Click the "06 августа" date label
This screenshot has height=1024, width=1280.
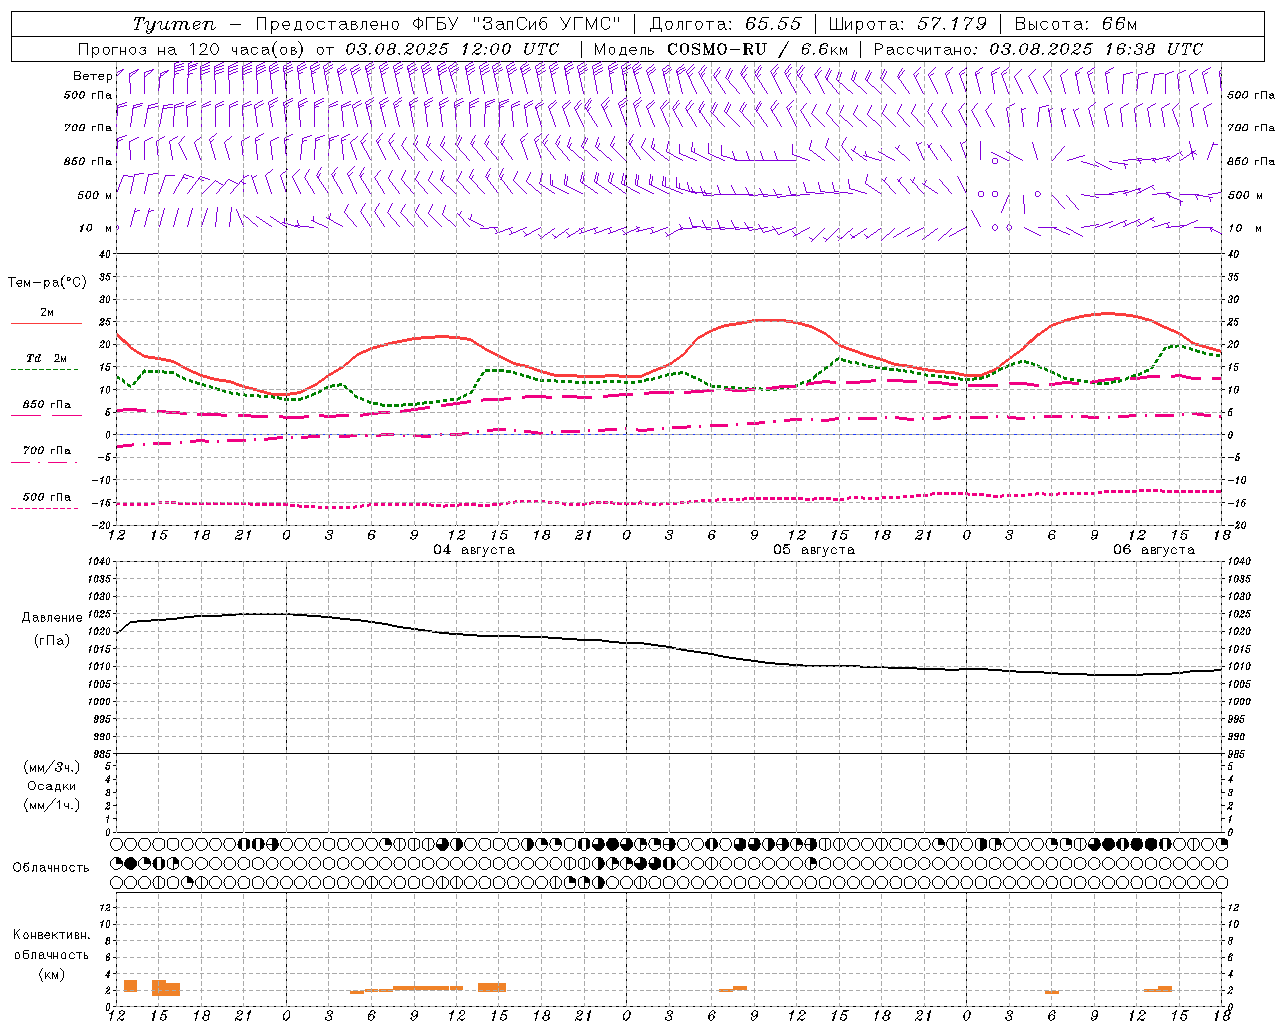(1154, 550)
